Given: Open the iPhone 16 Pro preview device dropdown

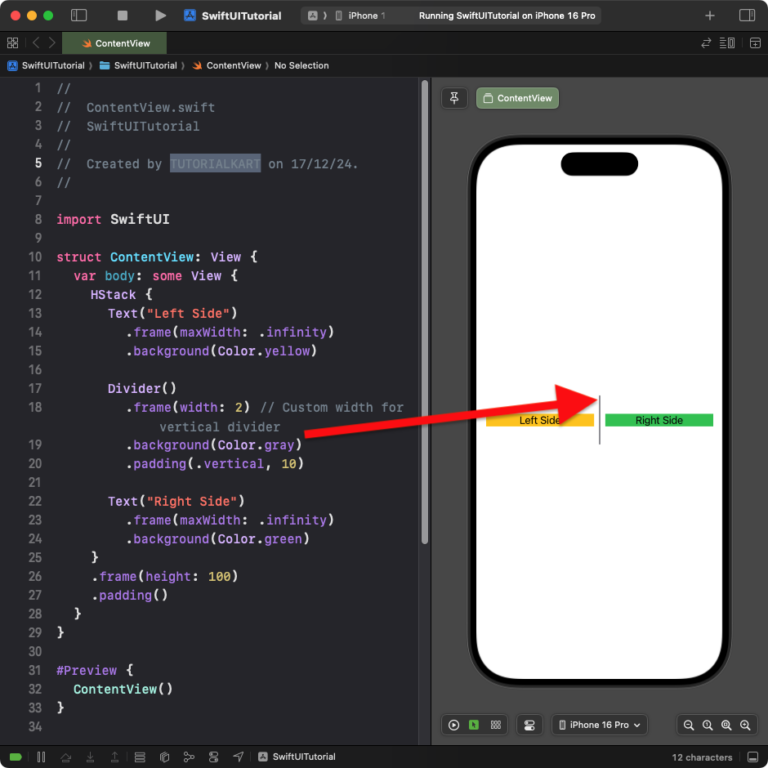Looking at the screenshot, I should [x=600, y=725].
